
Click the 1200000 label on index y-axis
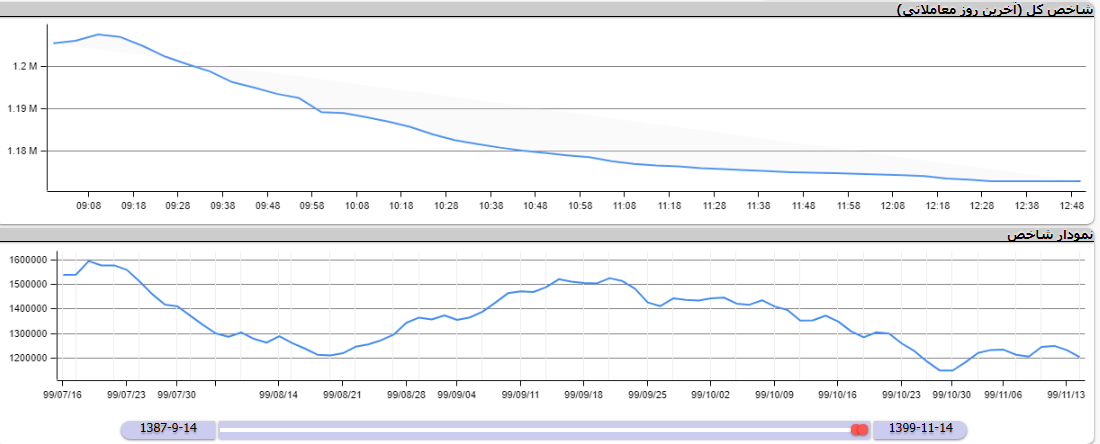tap(28, 358)
